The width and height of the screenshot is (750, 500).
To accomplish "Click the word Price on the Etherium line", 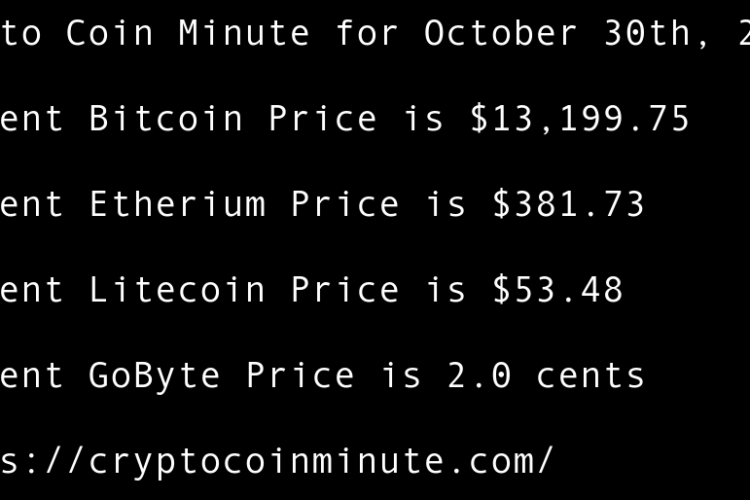I will point(345,205).
